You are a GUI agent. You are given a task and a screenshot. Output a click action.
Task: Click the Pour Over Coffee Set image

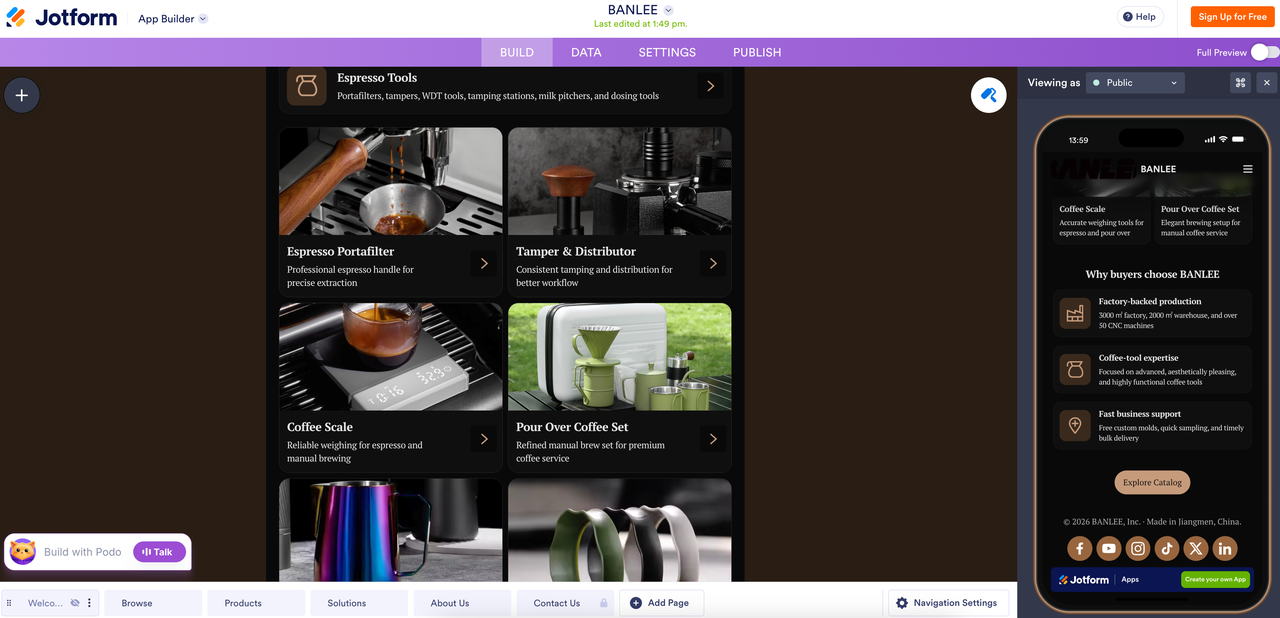tap(620, 357)
